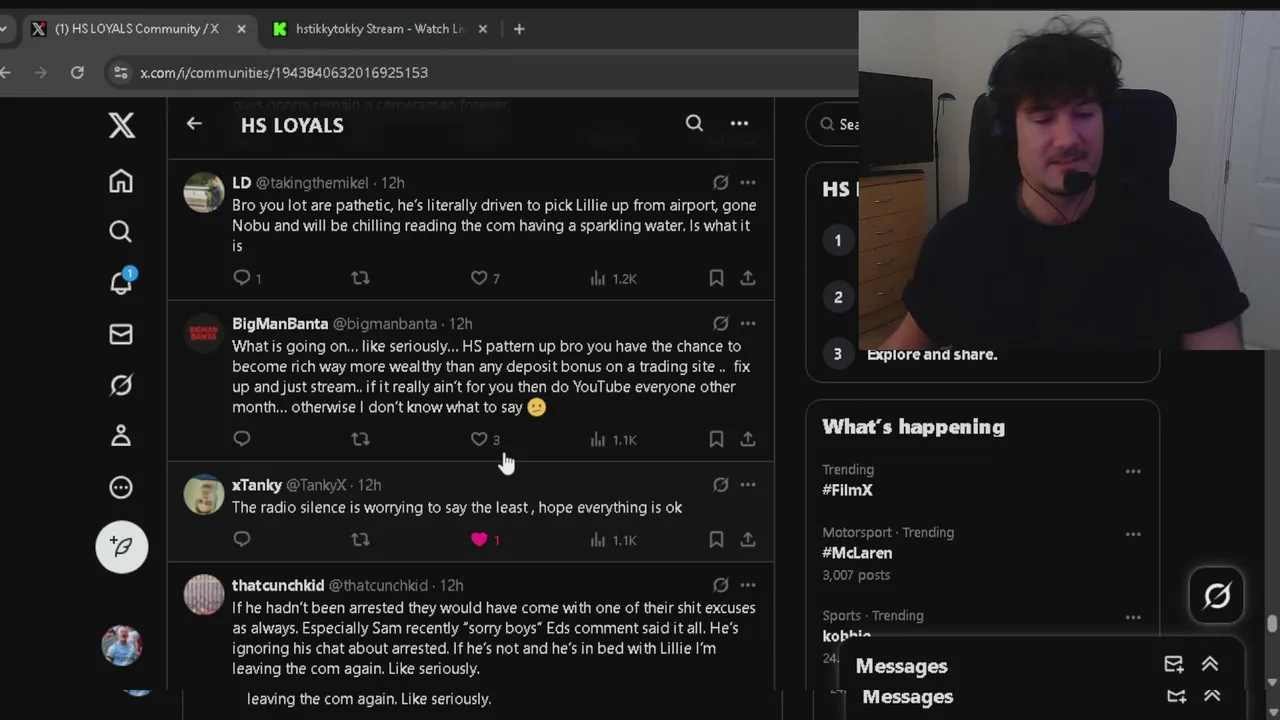1280x720 pixels.
Task: Like the BigManBanta post
Action: 479,439
